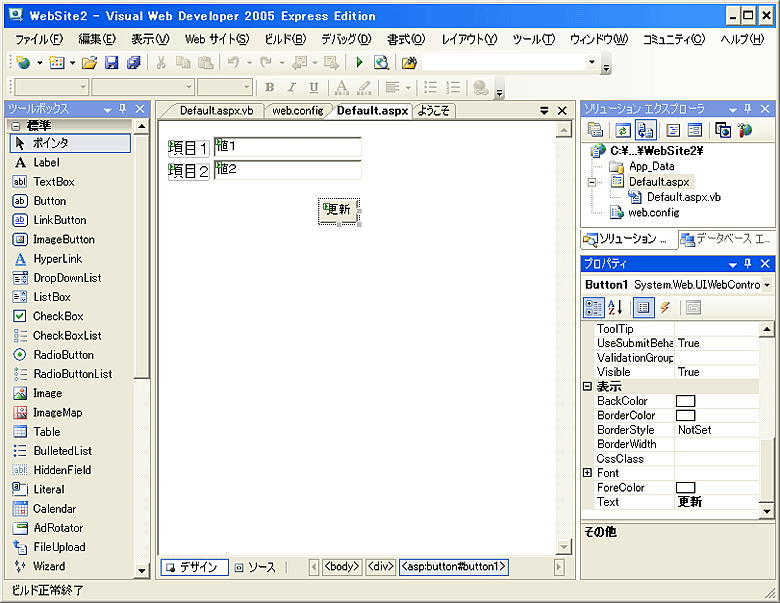Sort properties alphabetically with A-Z icon
780x603 pixels.
tap(615, 307)
